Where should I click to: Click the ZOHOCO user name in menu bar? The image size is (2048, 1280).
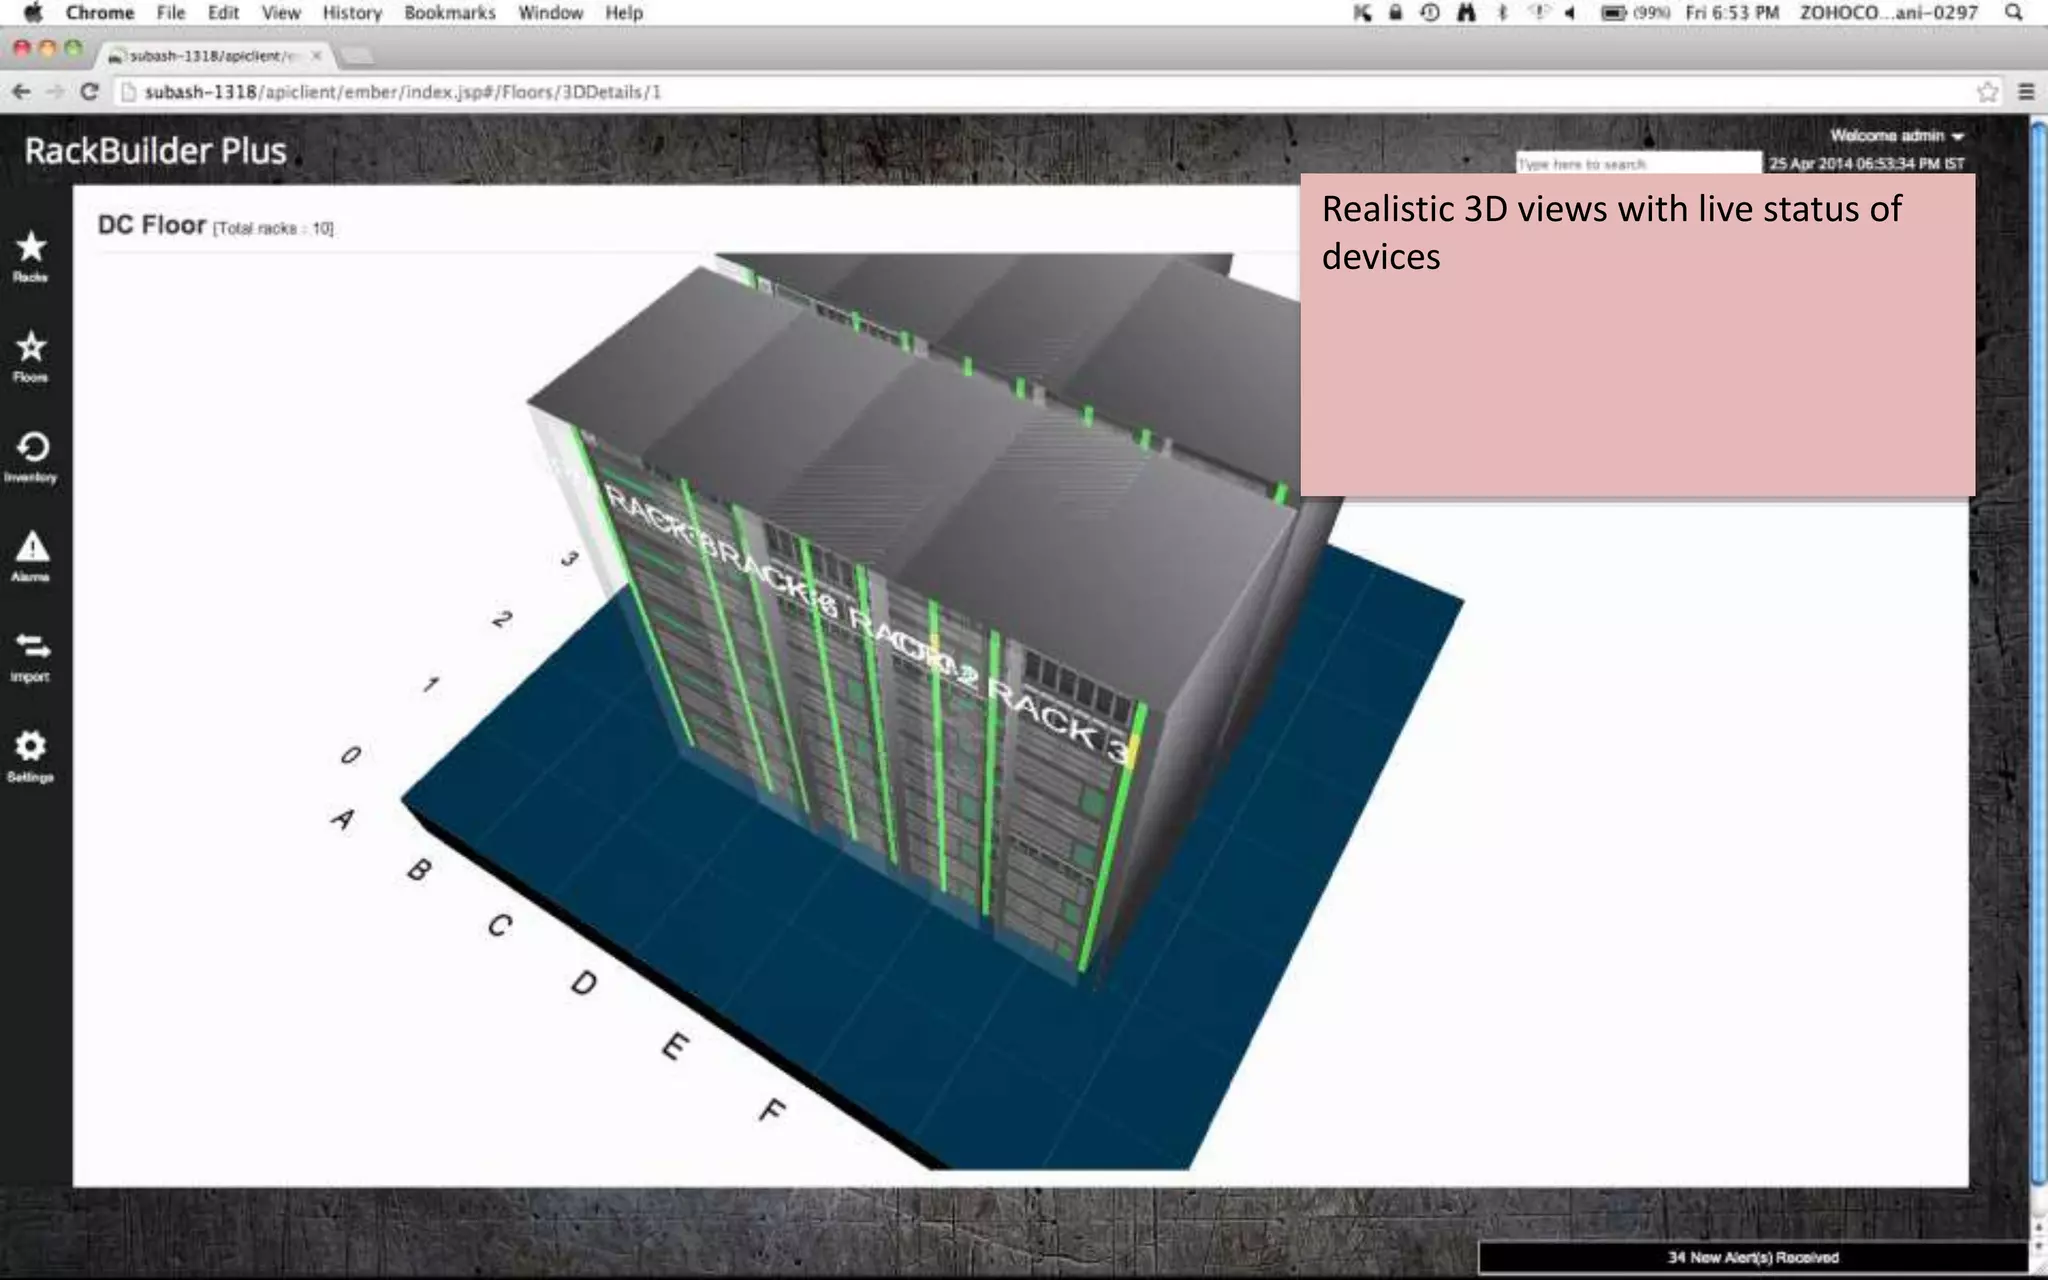tap(1889, 13)
